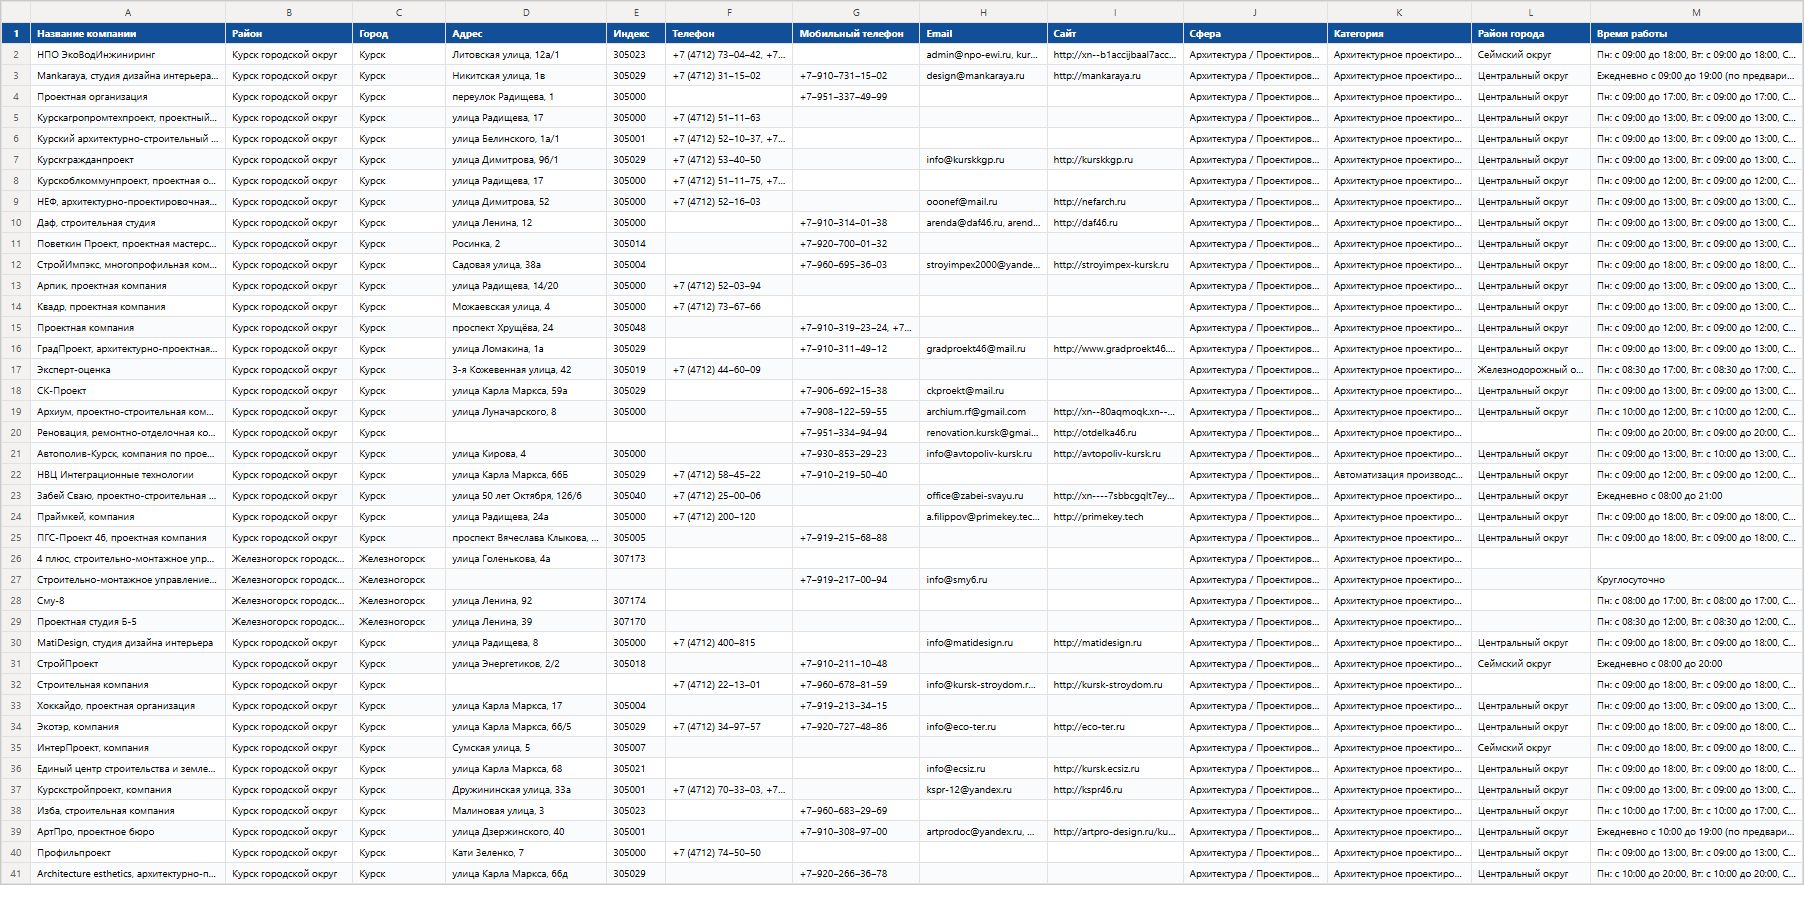Select column A by its letter header
The image size is (1804, 902).
click(128, 12)
